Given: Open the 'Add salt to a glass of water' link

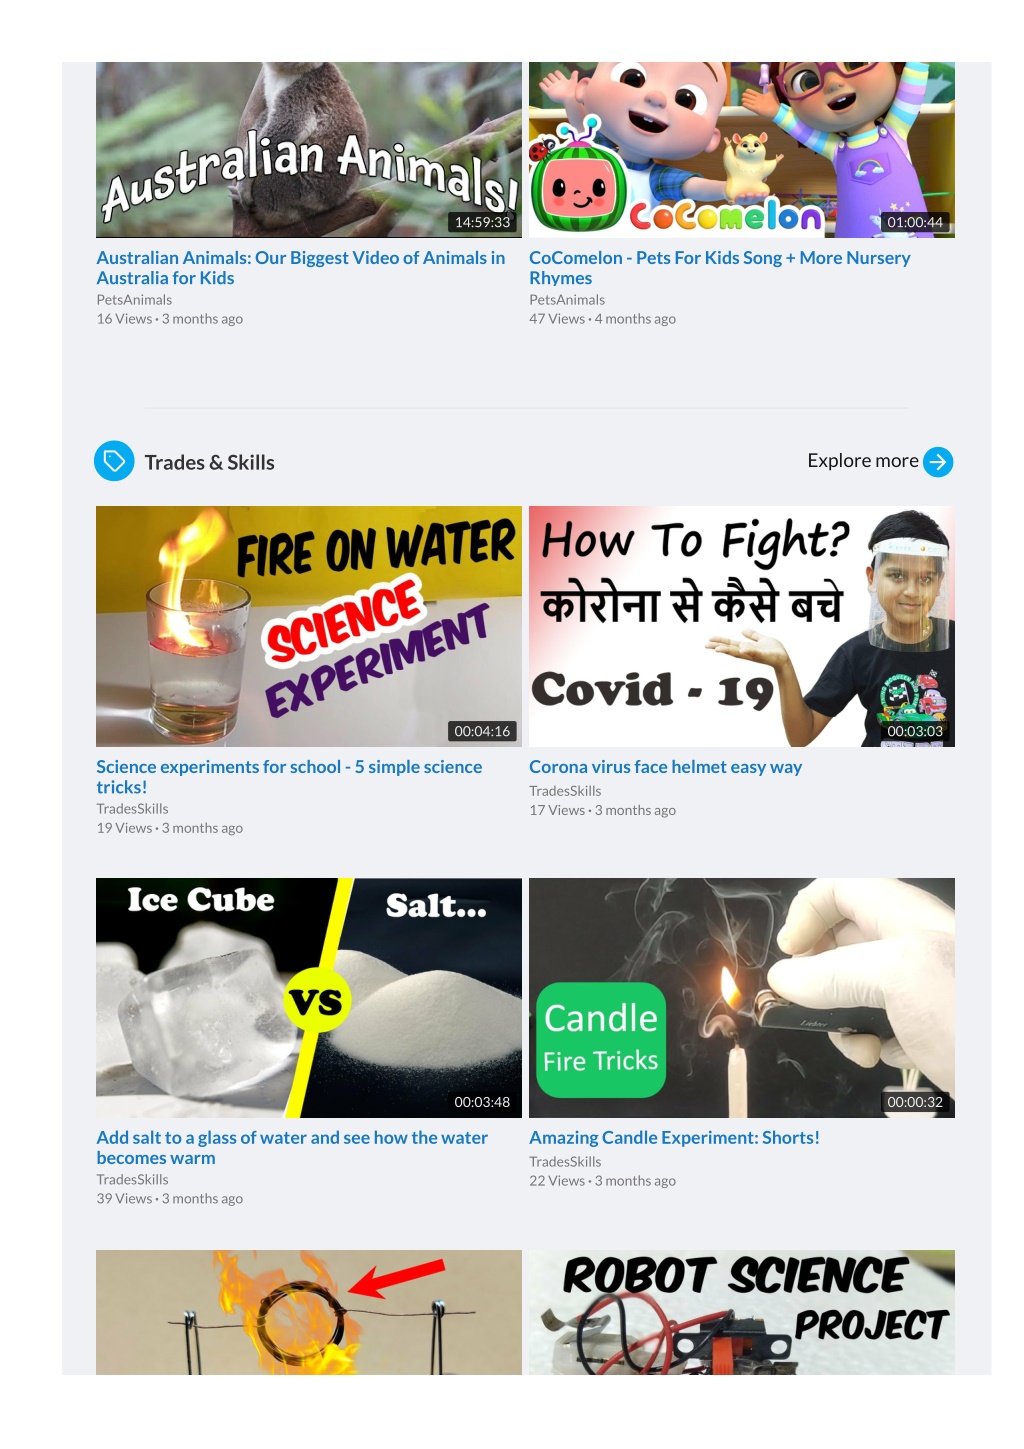Looking at the screenshot, I should [x=292, y=1148].
